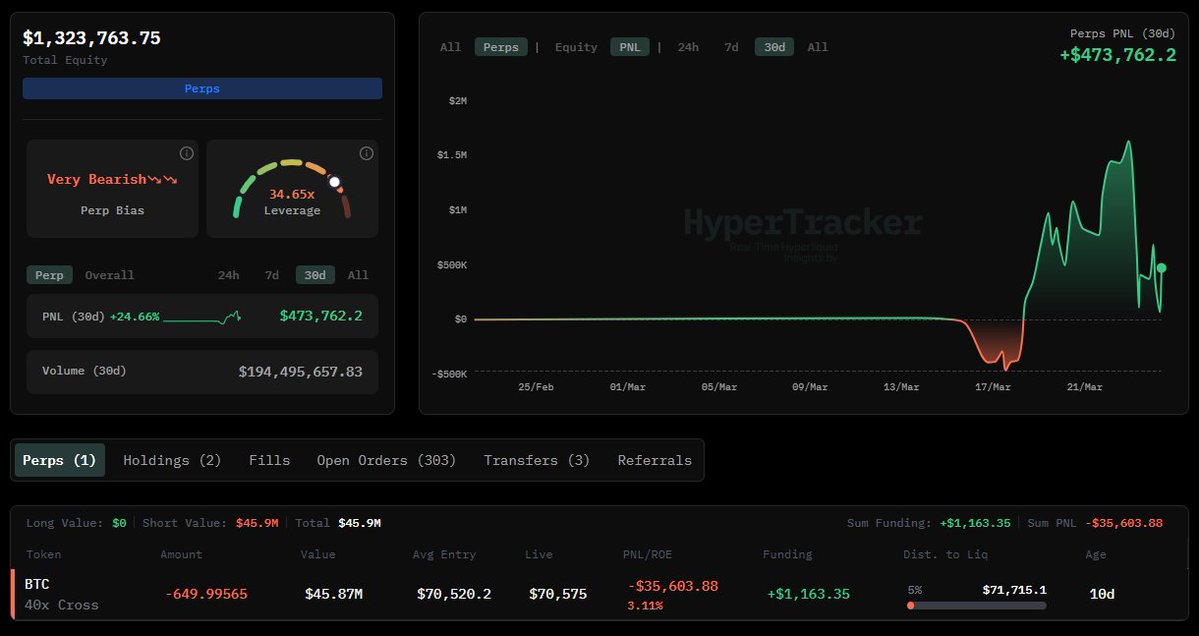This screenshot has width=1199, height=636.
Task: Click the Age column header
Action: [1096, 554]
